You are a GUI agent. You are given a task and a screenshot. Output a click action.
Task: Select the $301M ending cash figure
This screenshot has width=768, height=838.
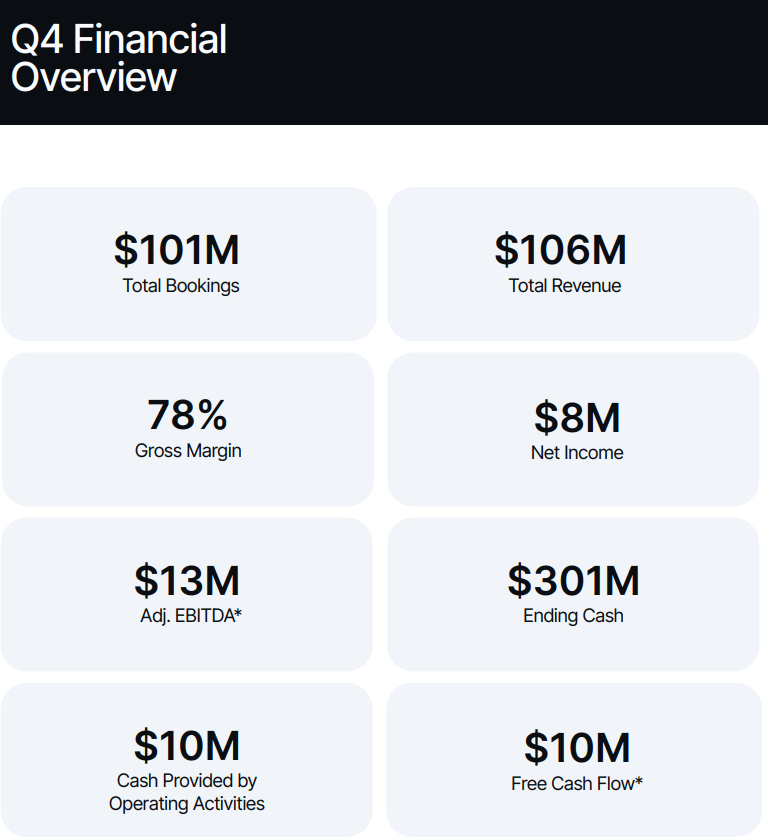pos(573,581)
